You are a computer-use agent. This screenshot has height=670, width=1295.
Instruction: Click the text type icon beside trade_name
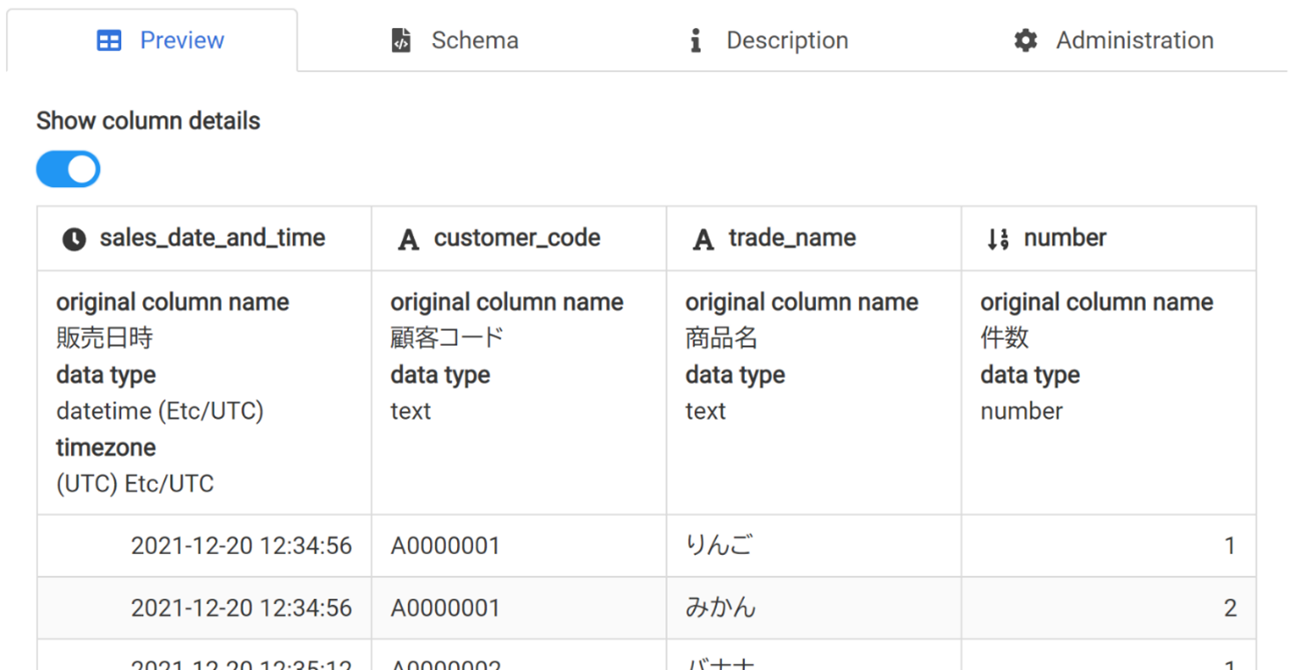[x=704, y=239]
